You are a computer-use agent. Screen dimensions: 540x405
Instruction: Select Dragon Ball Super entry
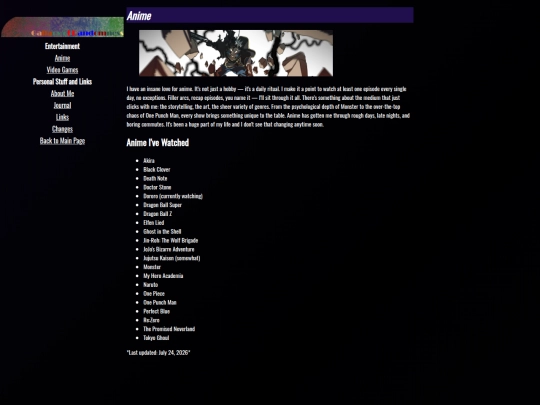click(162, 205)
